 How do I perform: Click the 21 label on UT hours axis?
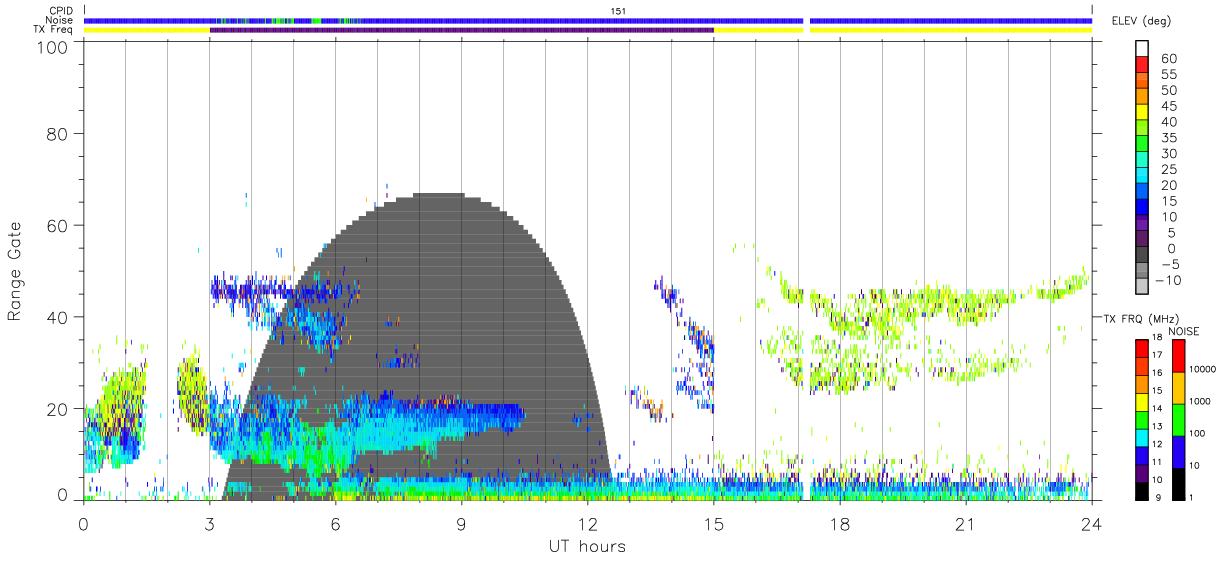(965, 525)
